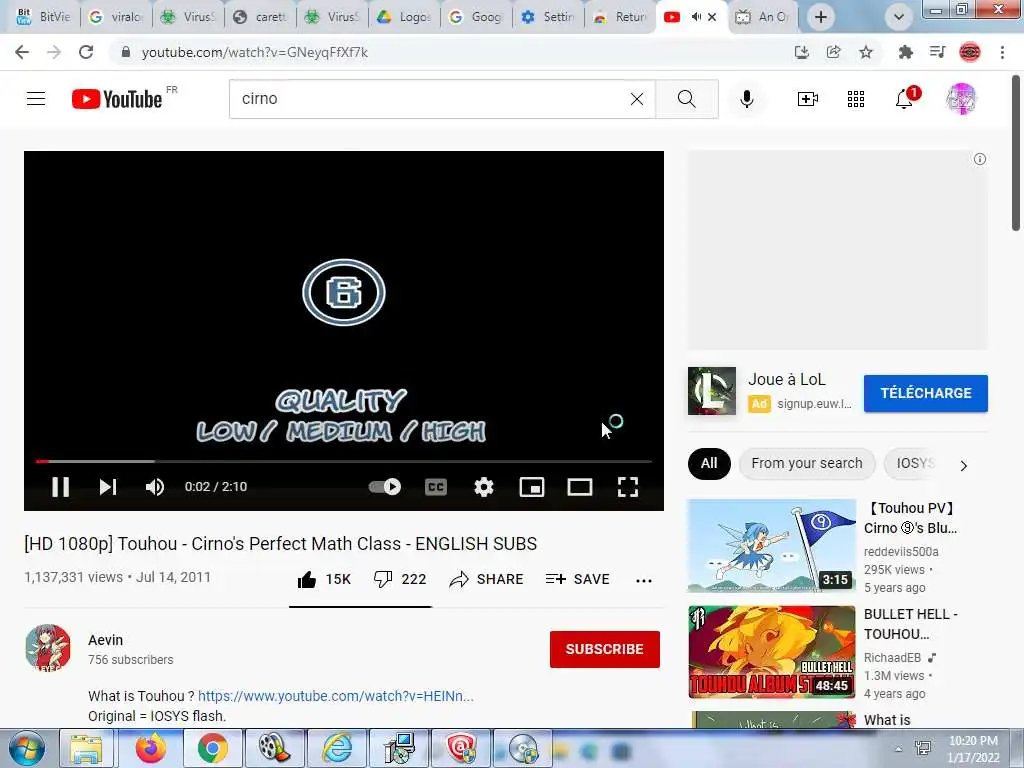This screenshot has height=768, width=1024.
Task: Click the page vertical scrollbar
Action: click(1016, 153)
